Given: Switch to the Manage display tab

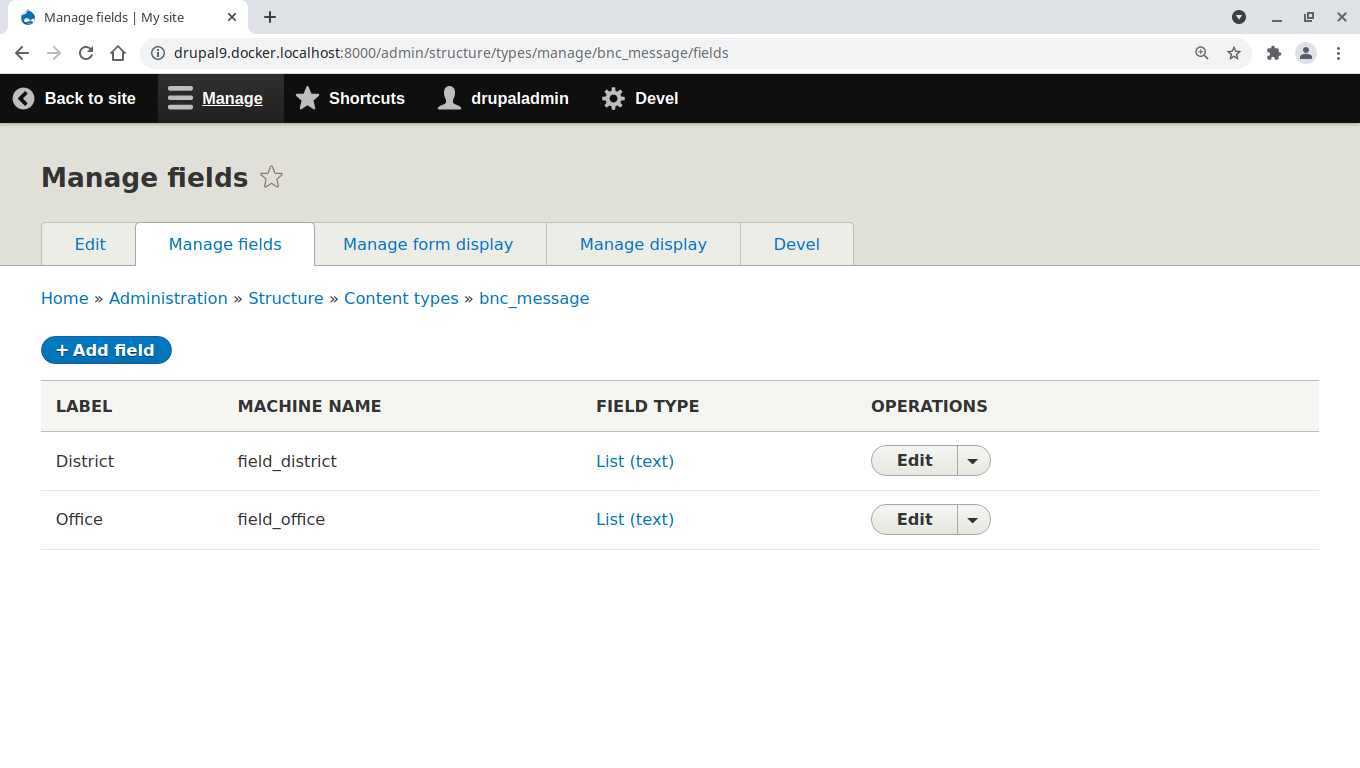Looking at the screenshot, I should pyautogui.click(x=643, y=244).
